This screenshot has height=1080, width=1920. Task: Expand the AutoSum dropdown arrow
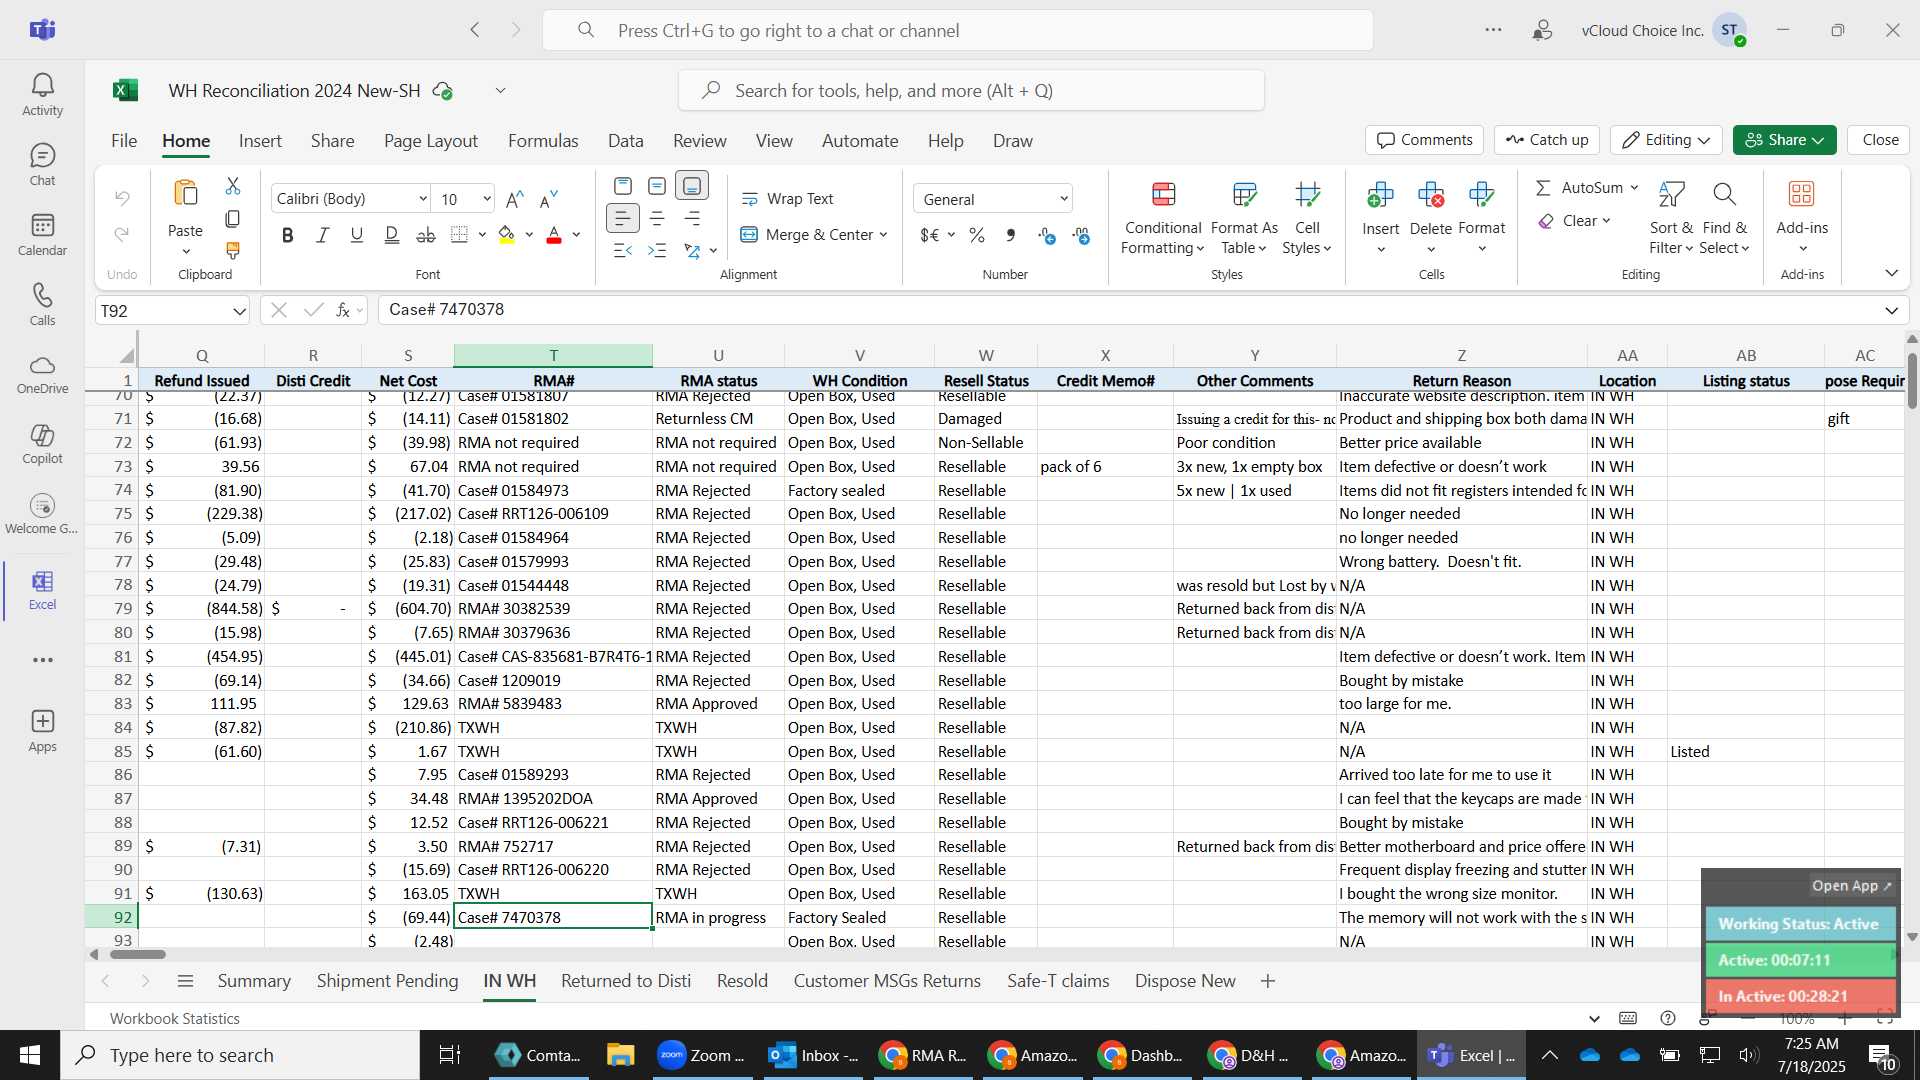(1634, 188)
